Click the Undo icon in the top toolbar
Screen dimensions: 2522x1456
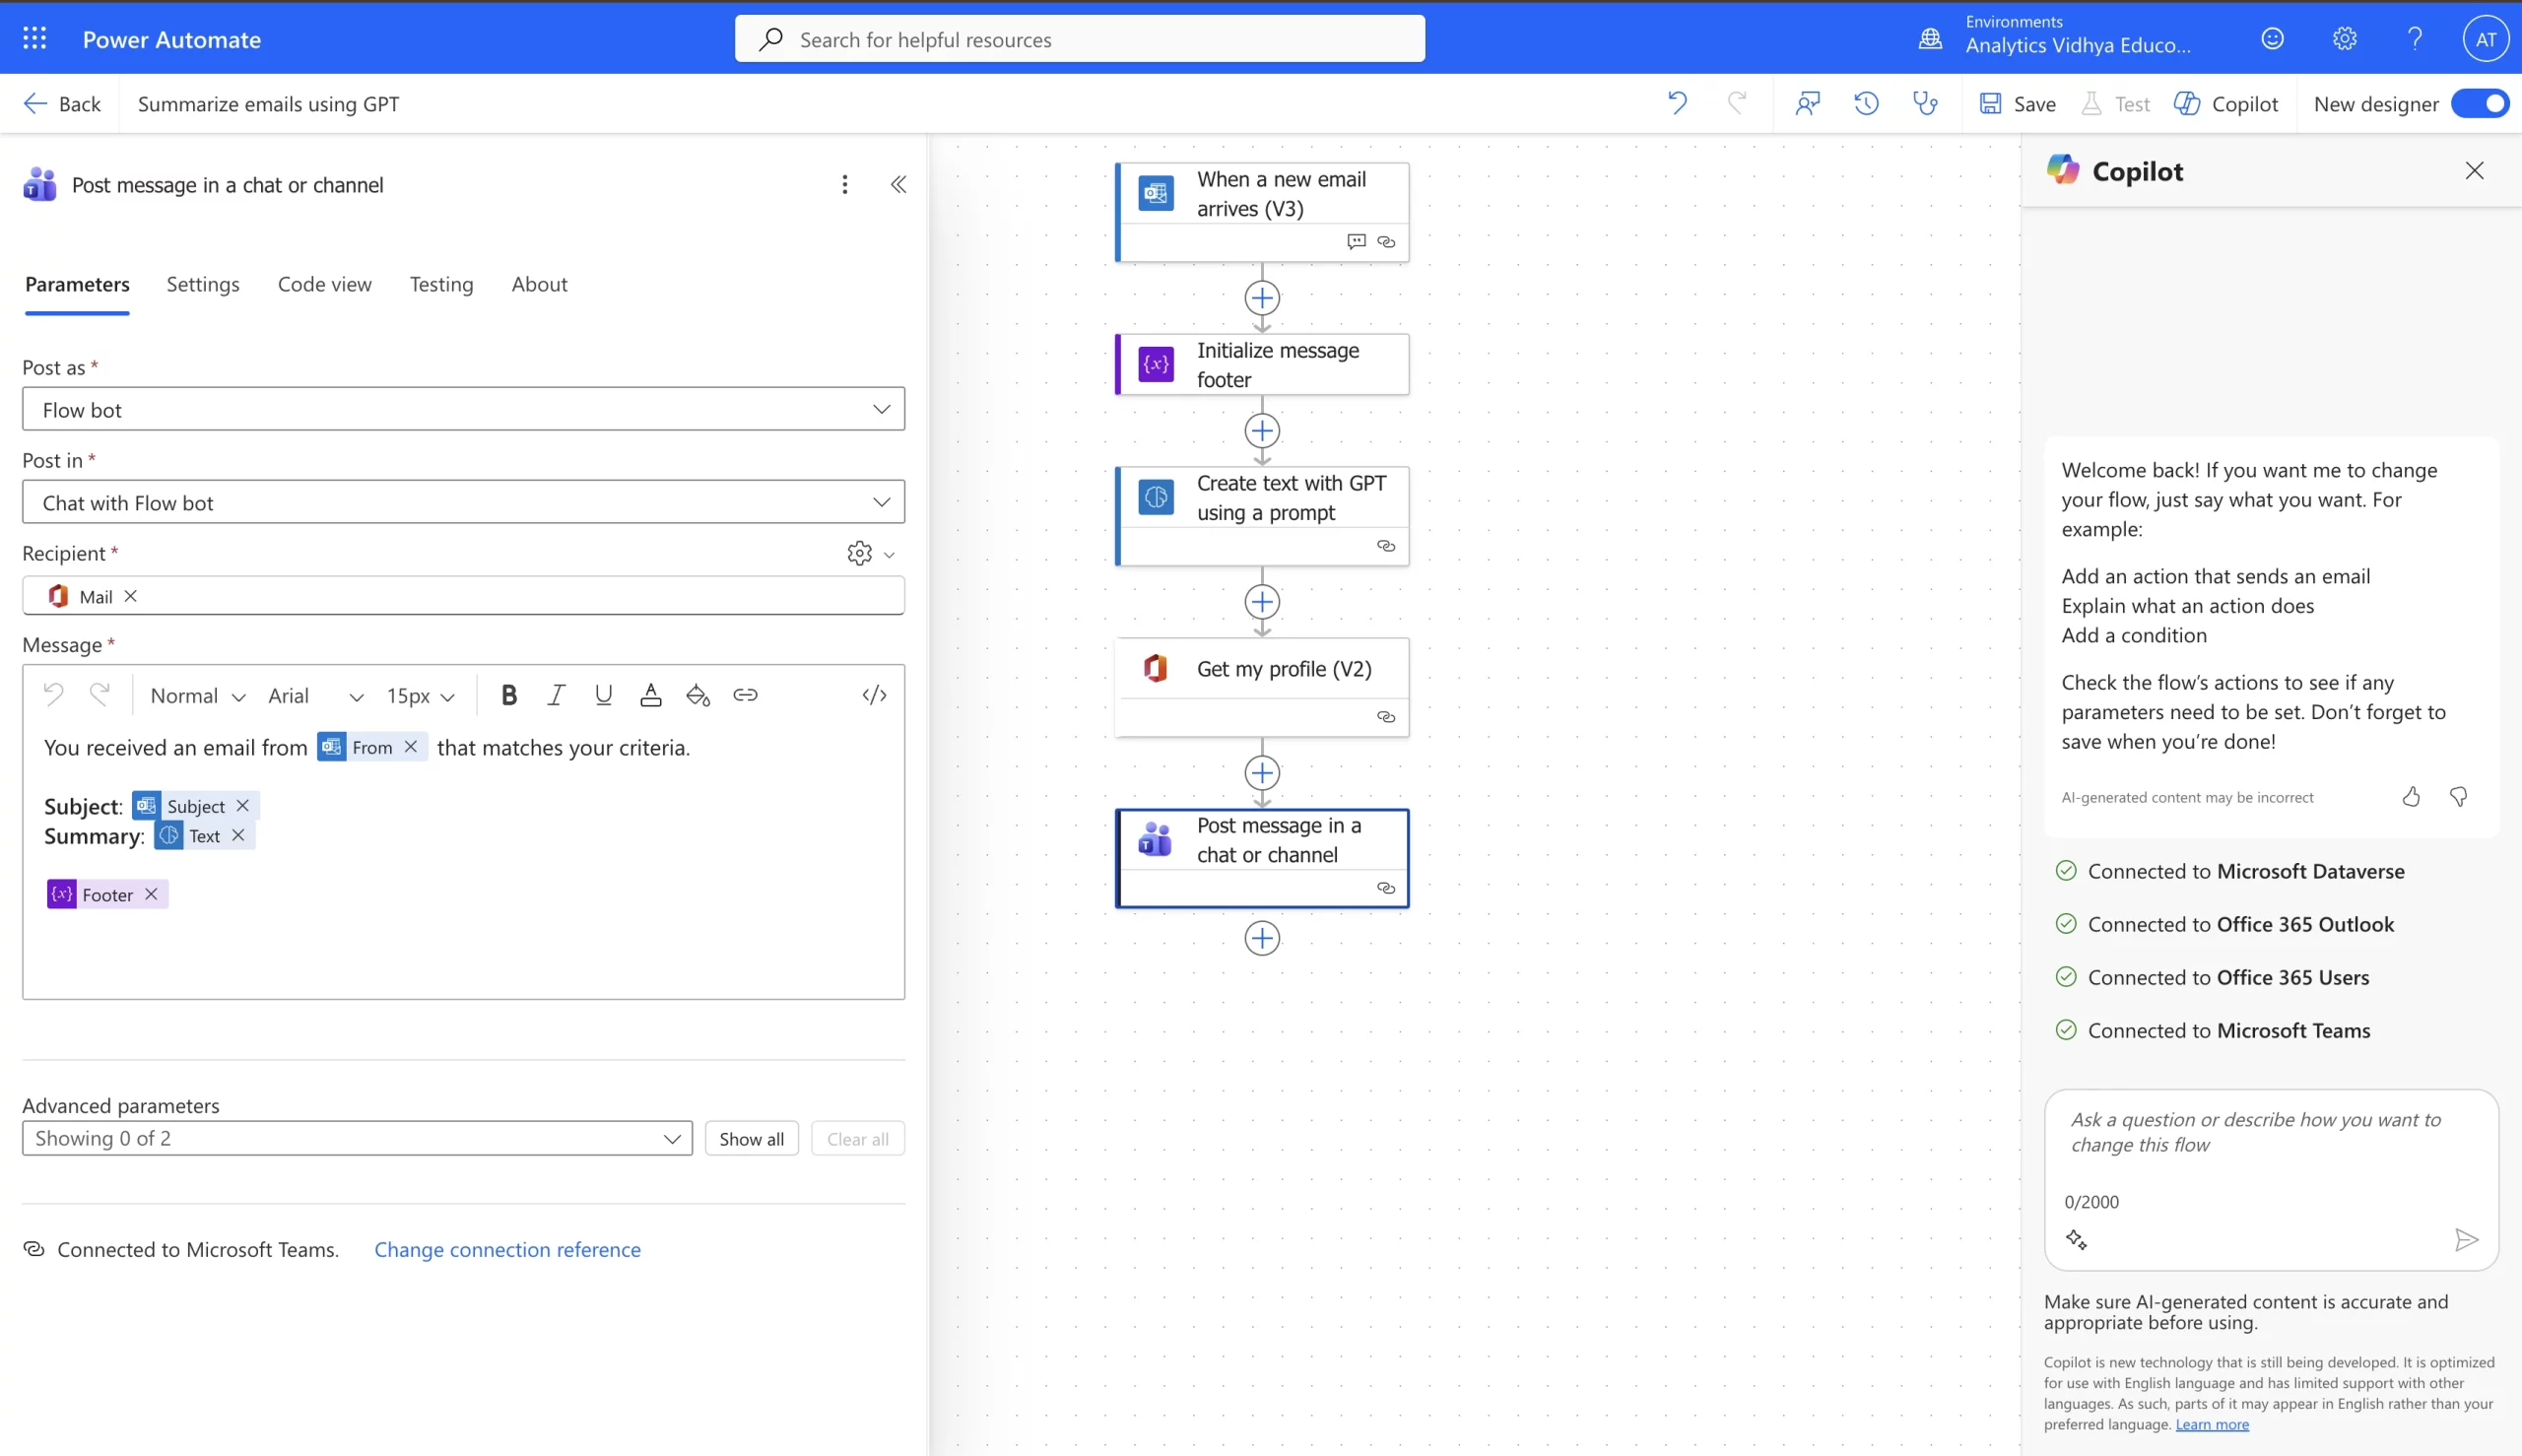(1678, 103)
